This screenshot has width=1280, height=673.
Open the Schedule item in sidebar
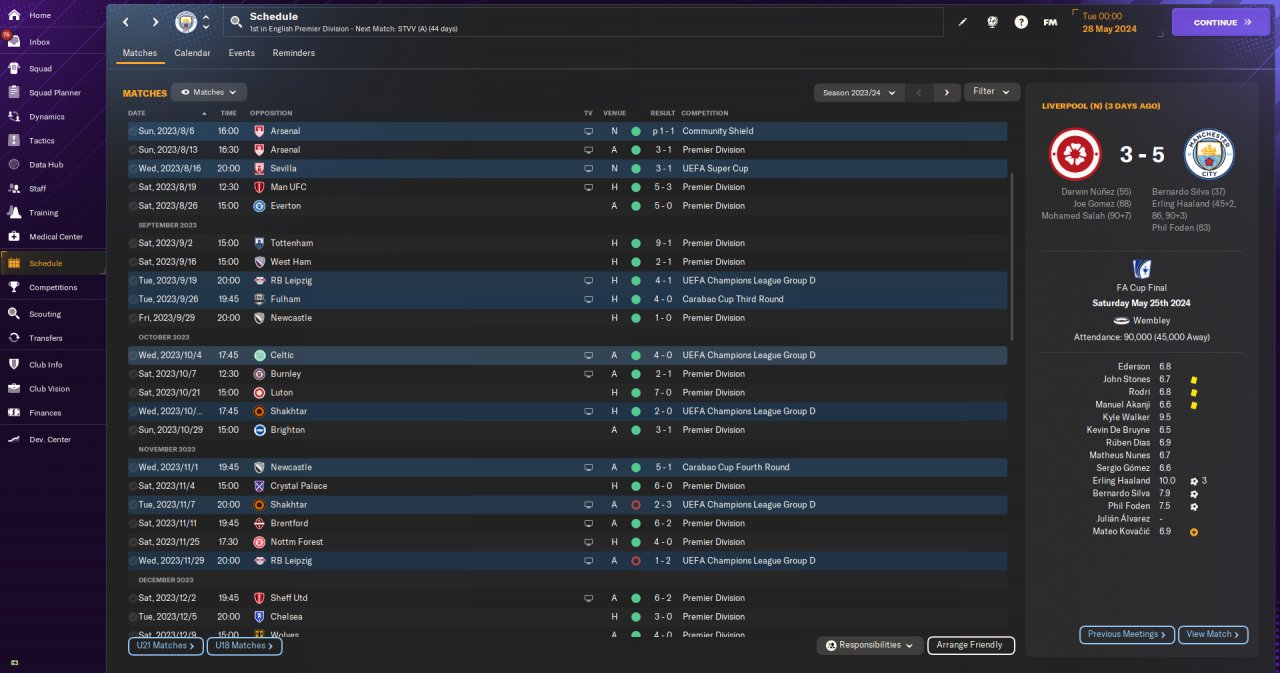[54, 263]
